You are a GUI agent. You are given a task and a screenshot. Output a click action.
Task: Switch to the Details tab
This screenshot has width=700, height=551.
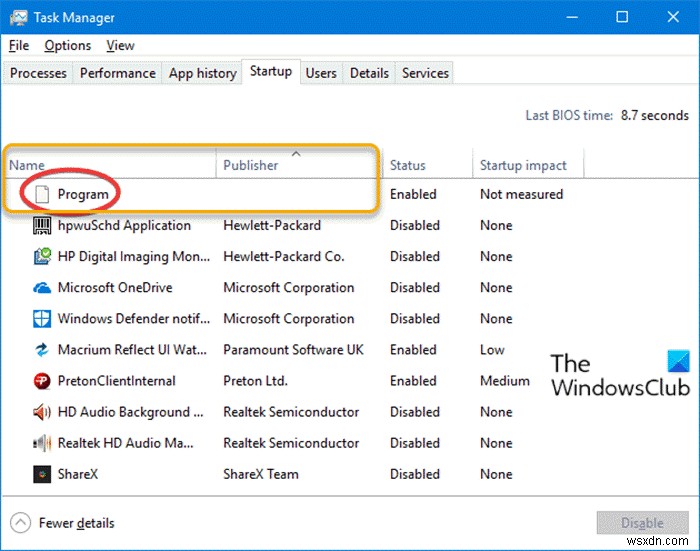click(369, 73)
